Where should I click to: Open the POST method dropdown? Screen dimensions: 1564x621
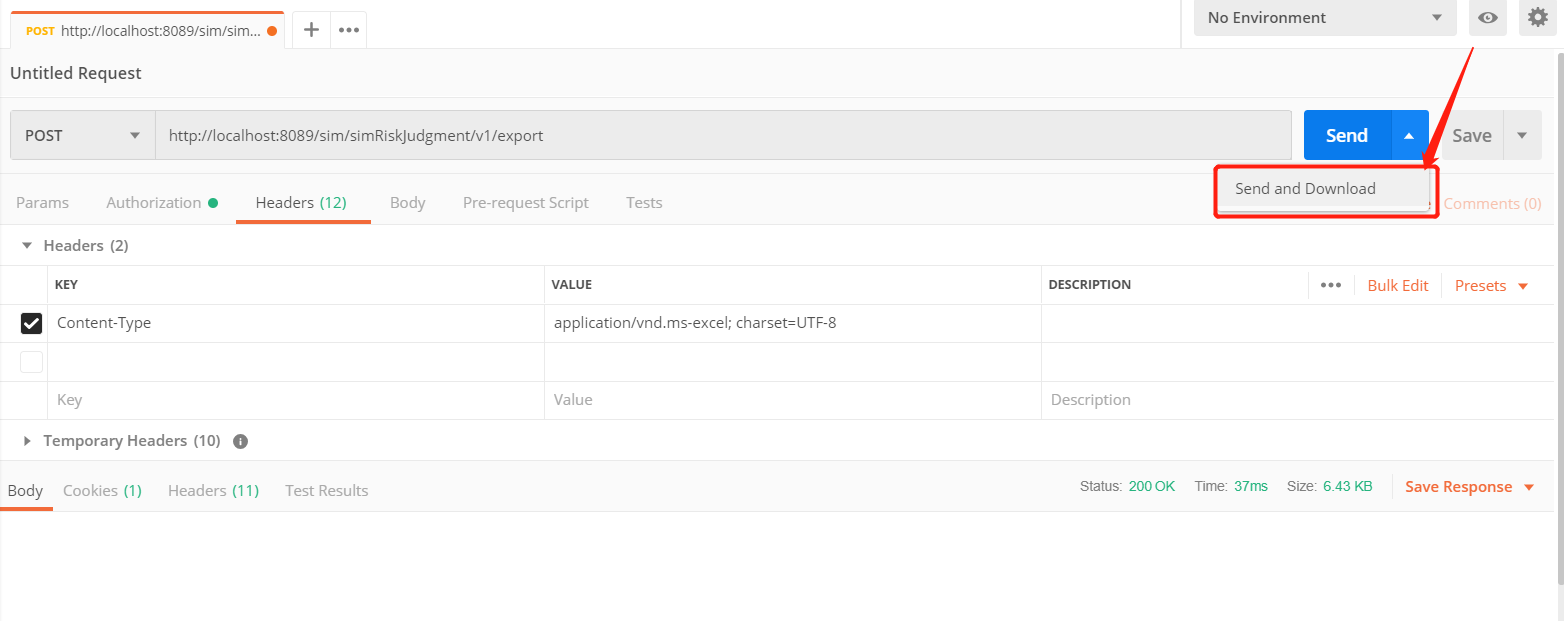click(x=83, y=136)
